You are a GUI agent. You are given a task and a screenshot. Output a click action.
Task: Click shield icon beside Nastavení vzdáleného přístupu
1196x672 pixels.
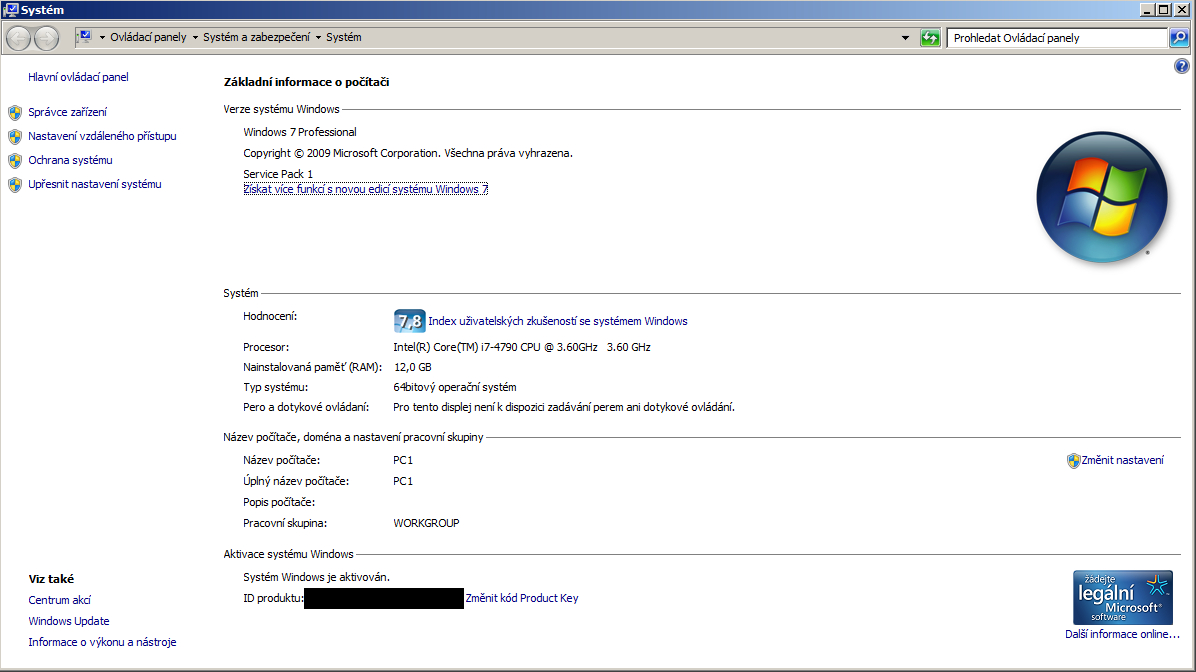tap(15, 137)
